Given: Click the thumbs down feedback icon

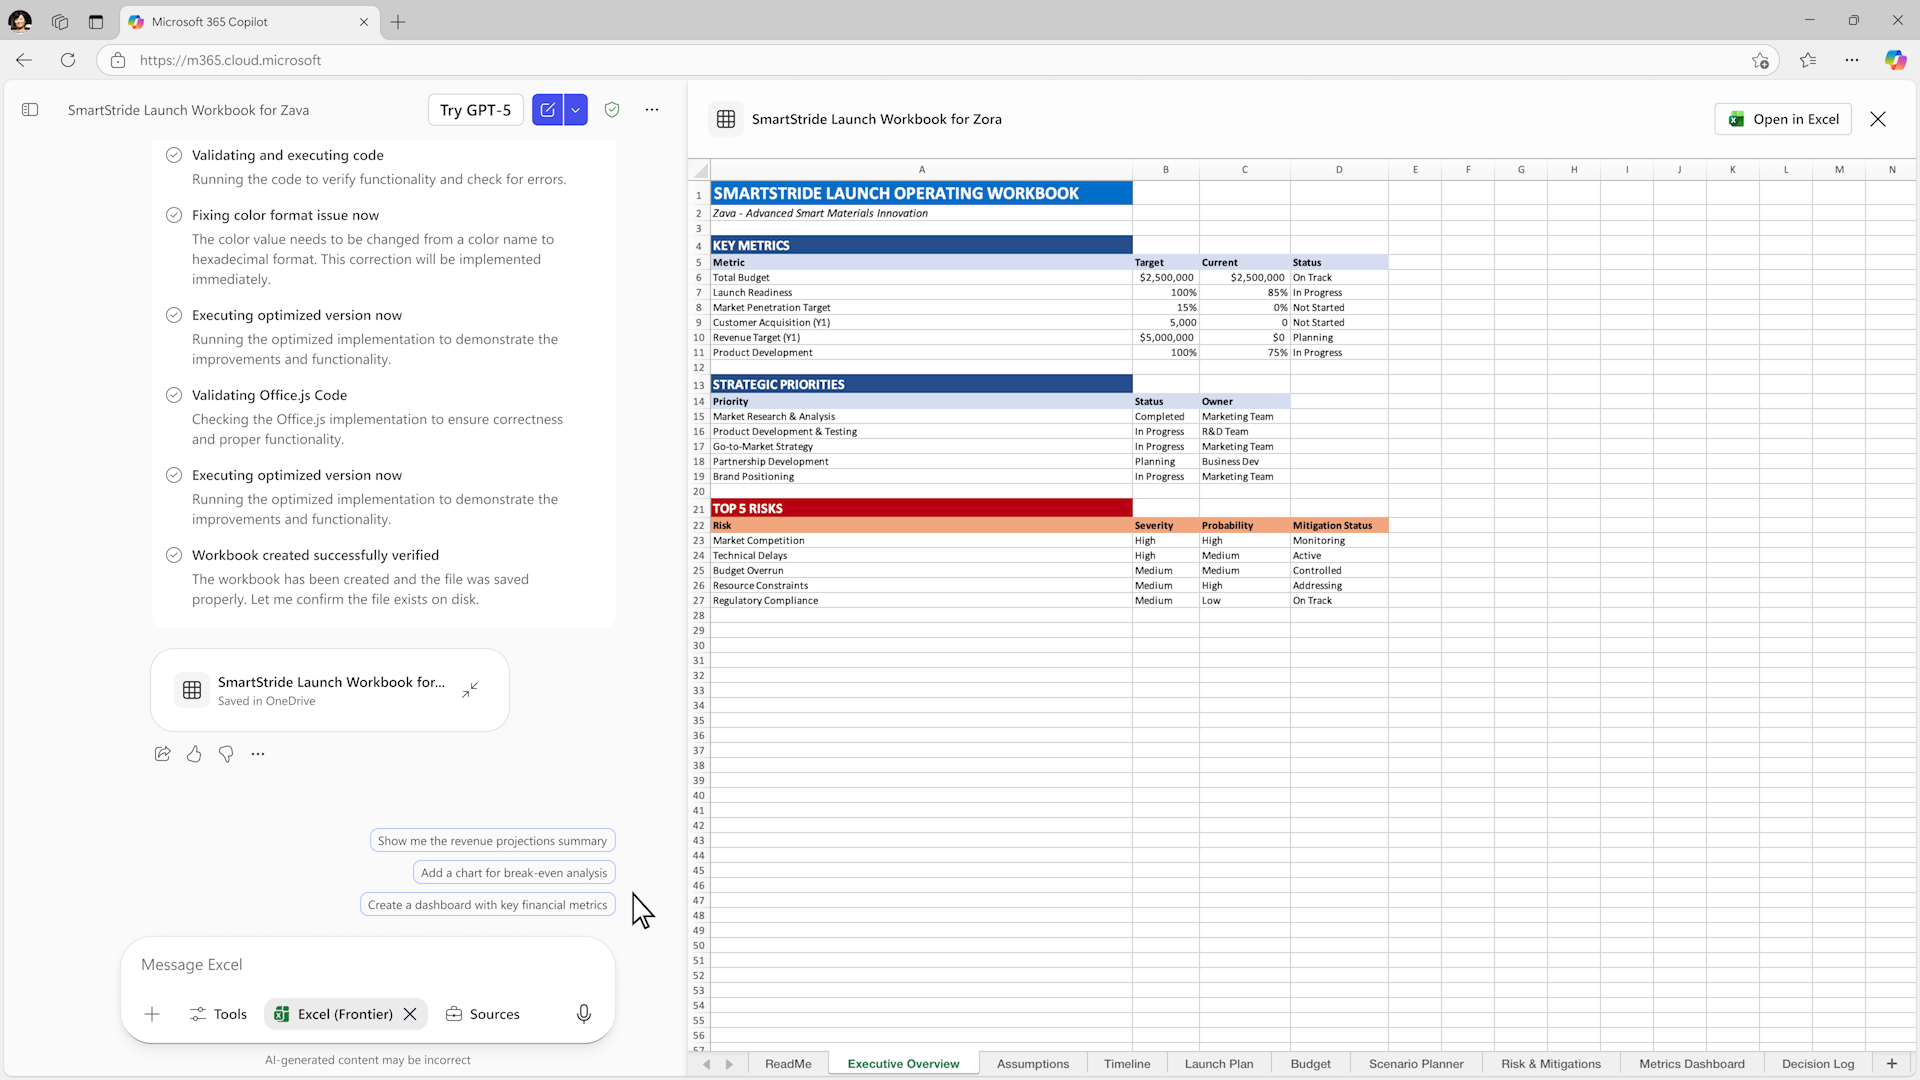Looking at the screenshot, I should [x=226, y=754].
